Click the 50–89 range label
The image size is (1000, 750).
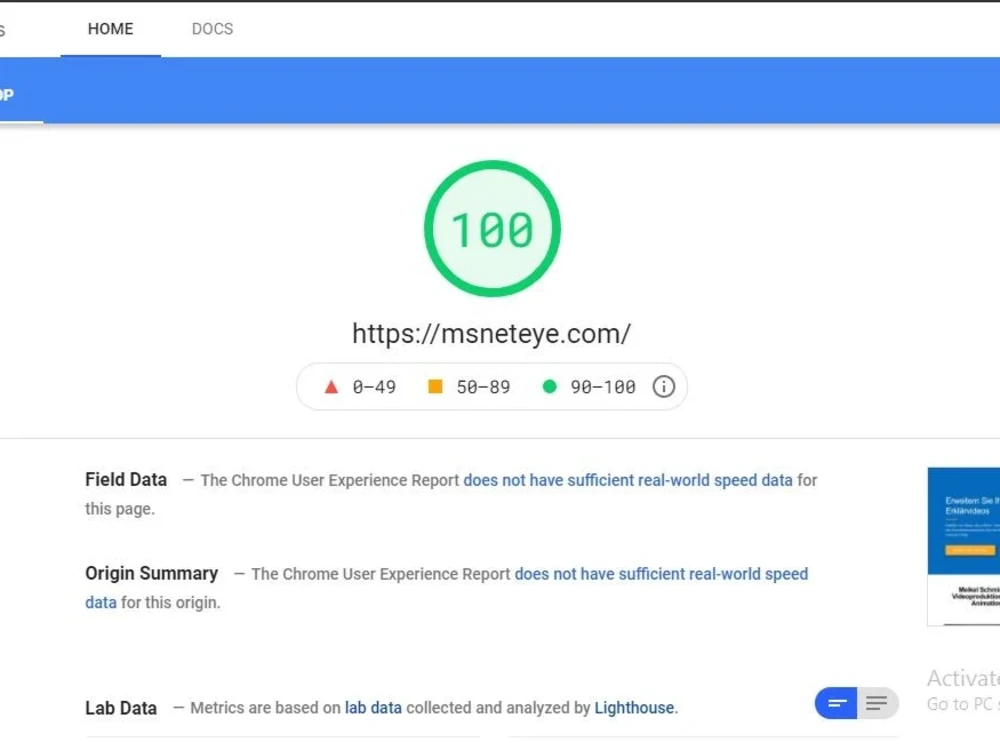pos(483,387)
